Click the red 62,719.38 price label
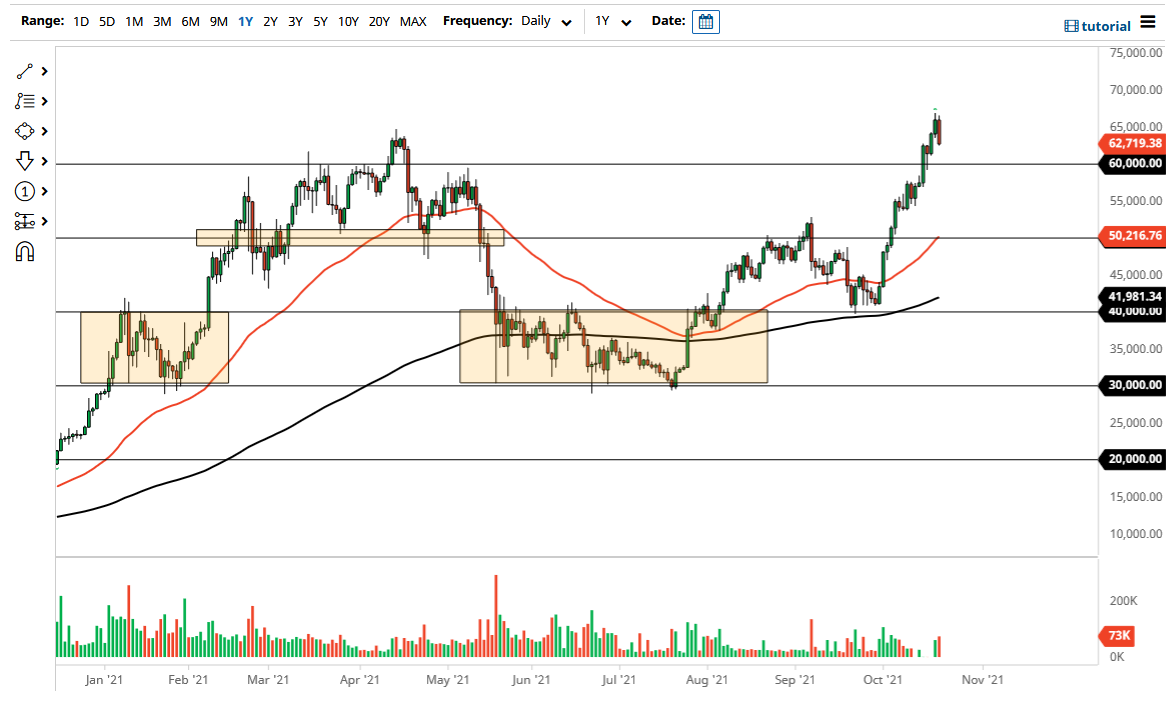The width and height of the screenshot is (1167, 704). point(1131,143)
